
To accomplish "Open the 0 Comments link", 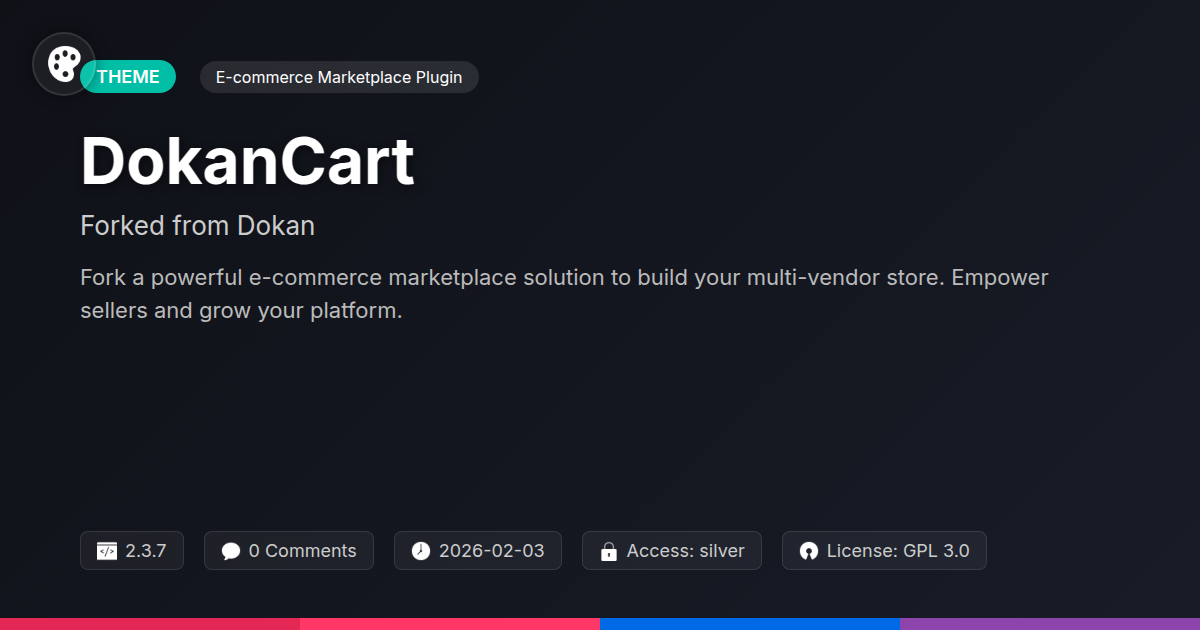I will point(289,551).
